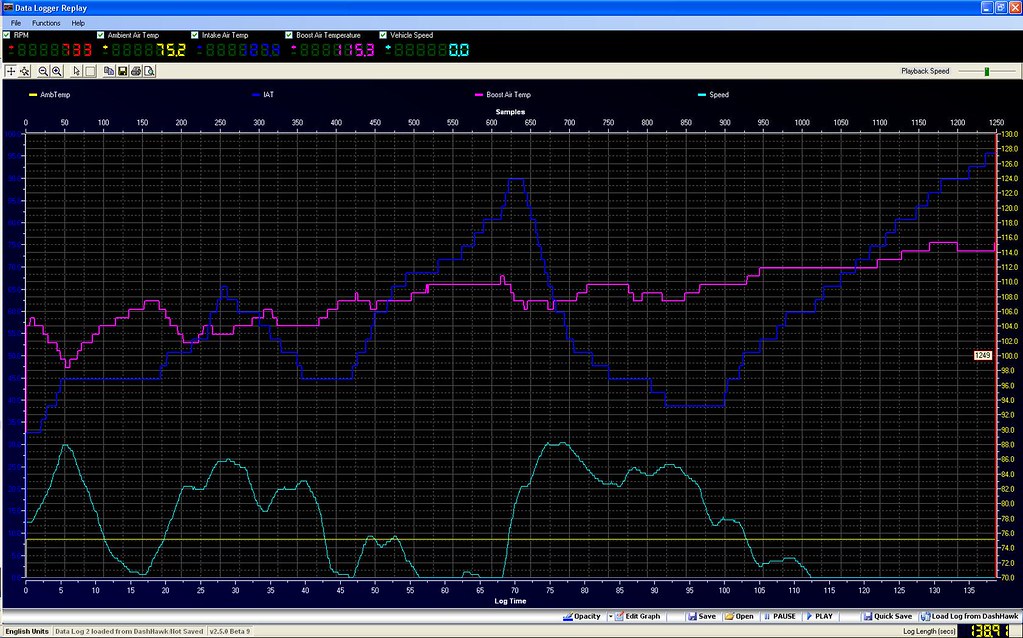Click the IAT legend entry

tap(263, 95)
